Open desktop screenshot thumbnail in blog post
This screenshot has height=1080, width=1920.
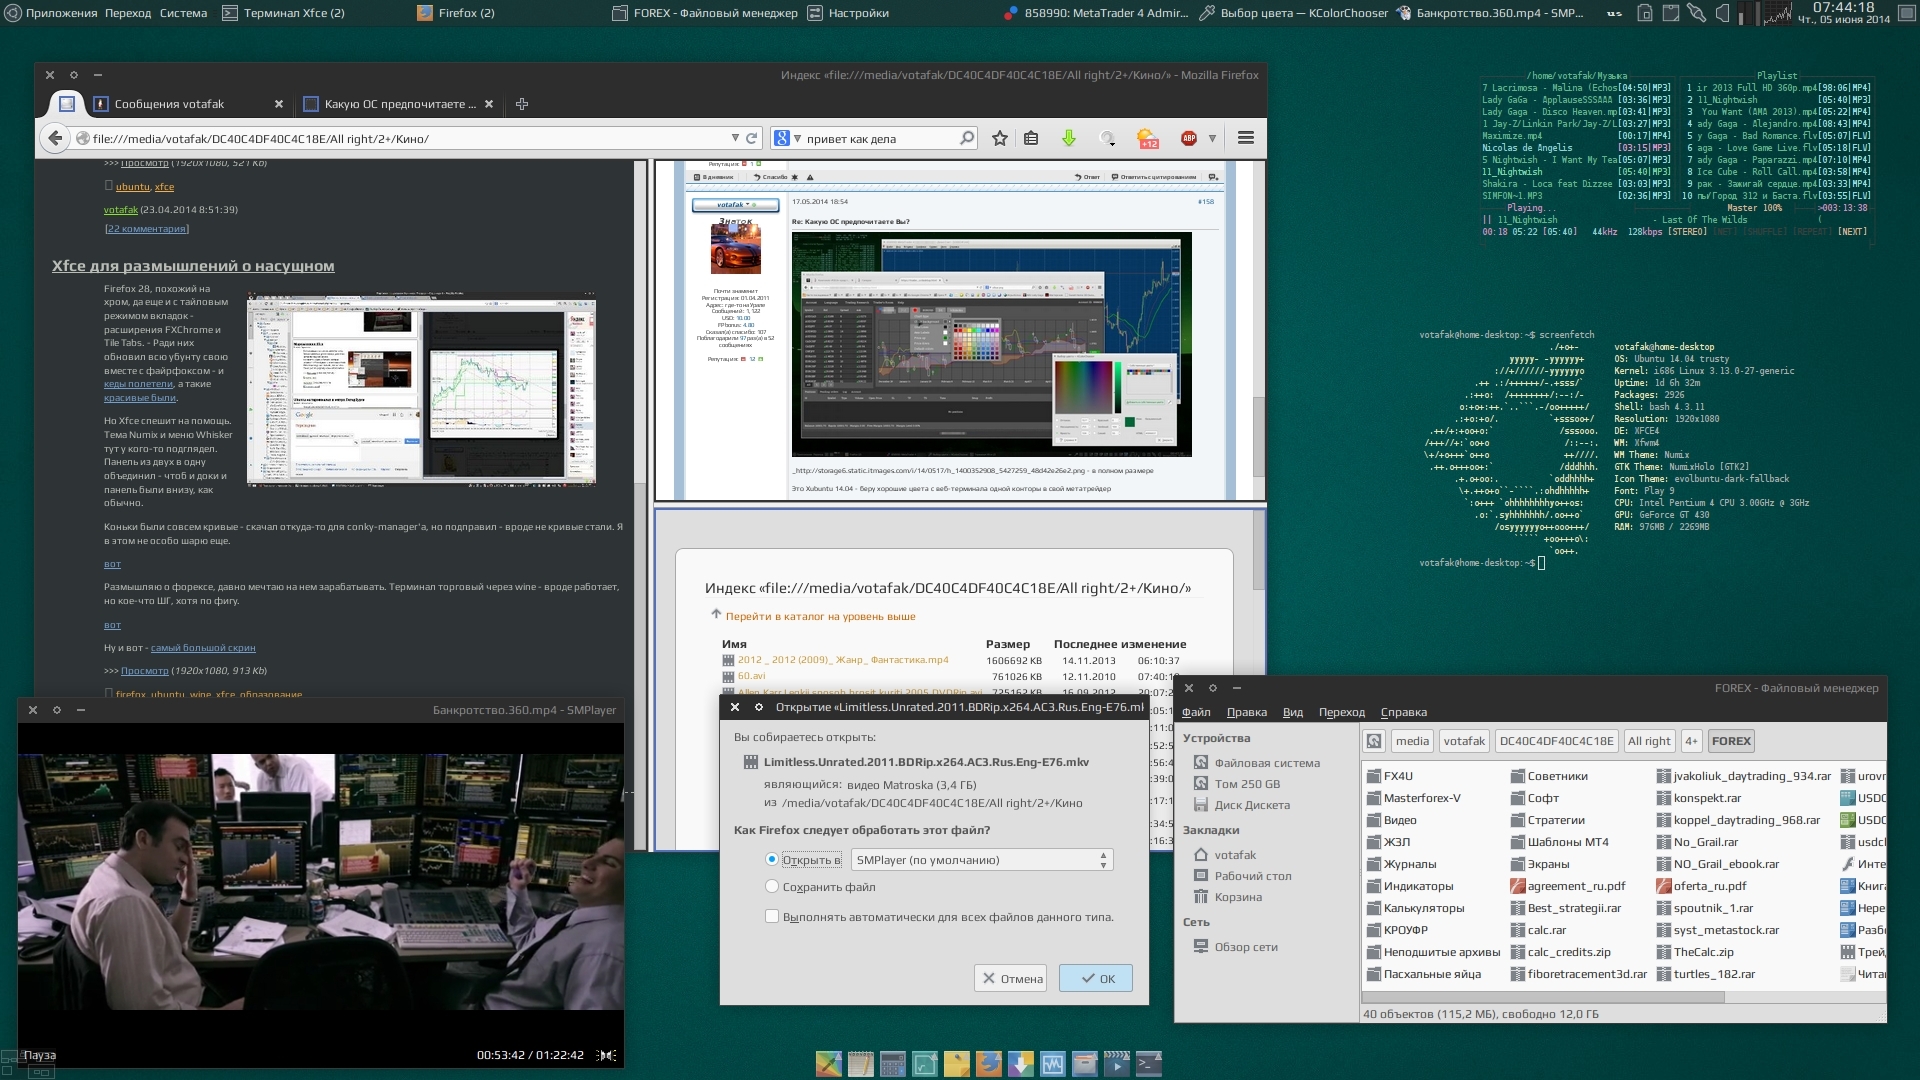point(421,389)
